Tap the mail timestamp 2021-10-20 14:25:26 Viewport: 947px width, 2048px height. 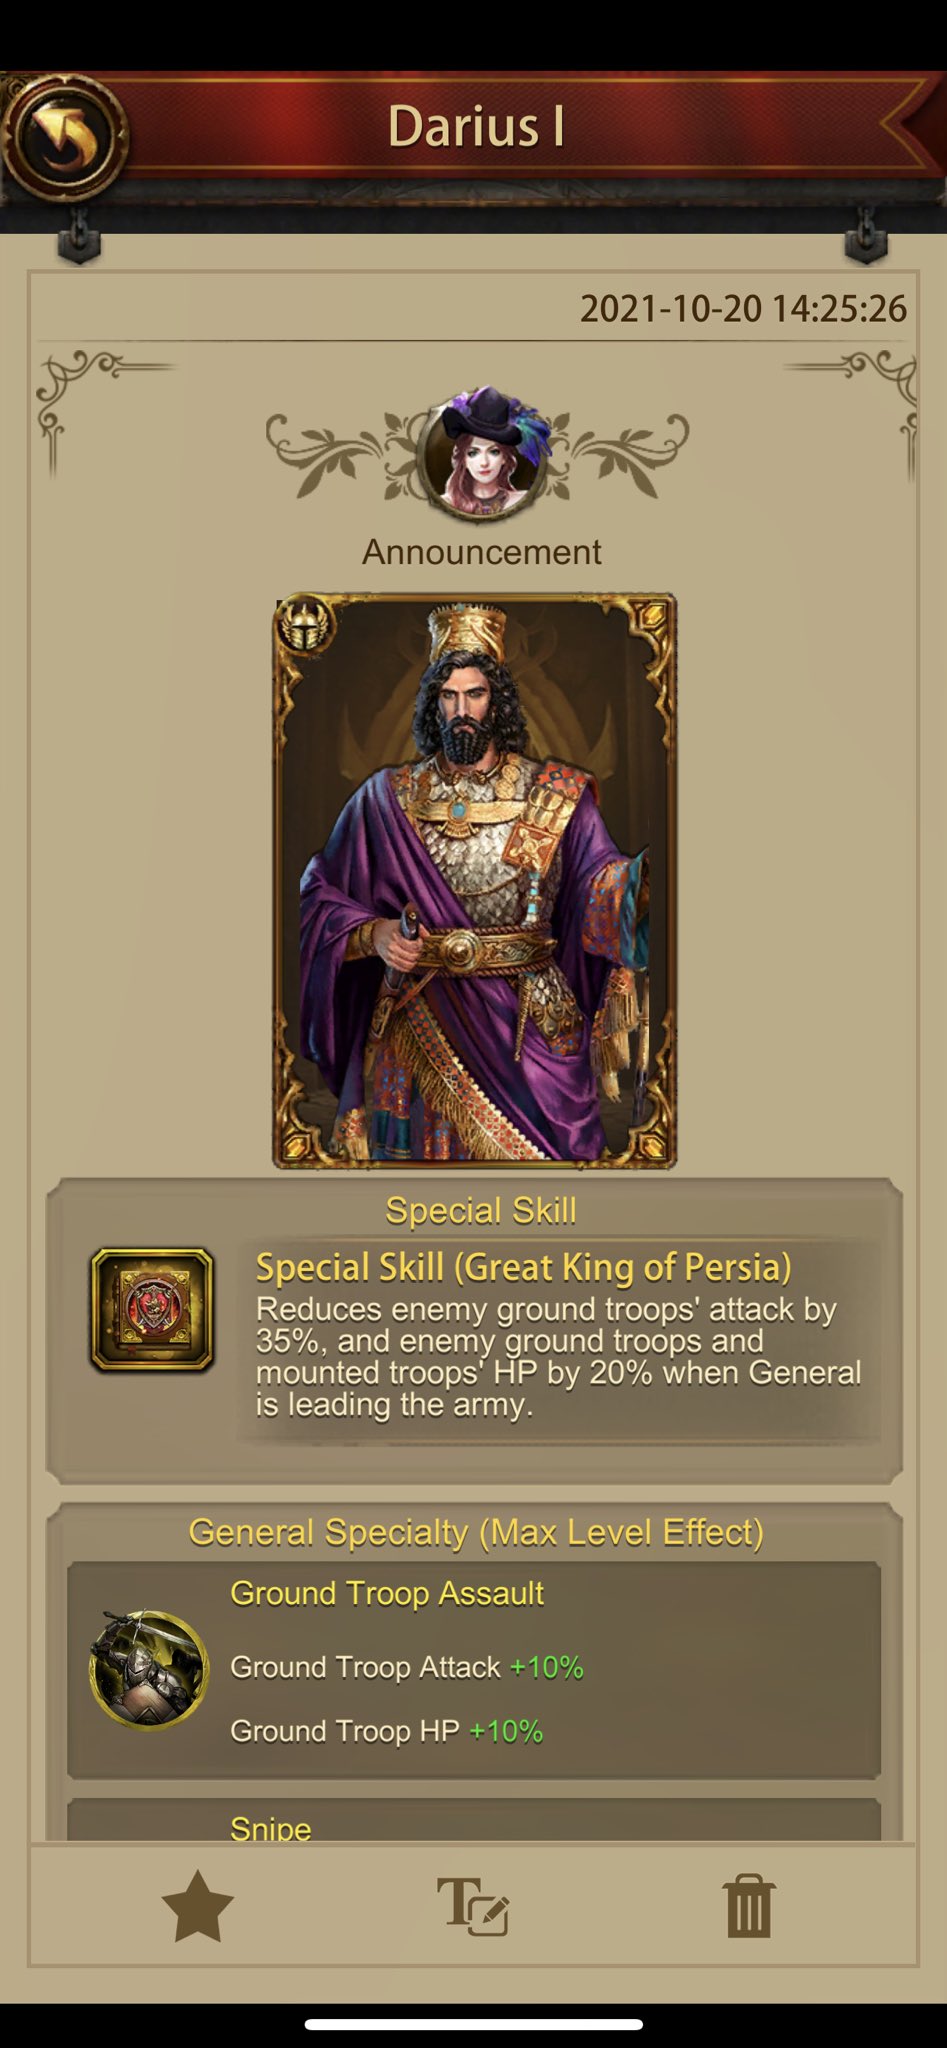[744, 309]
